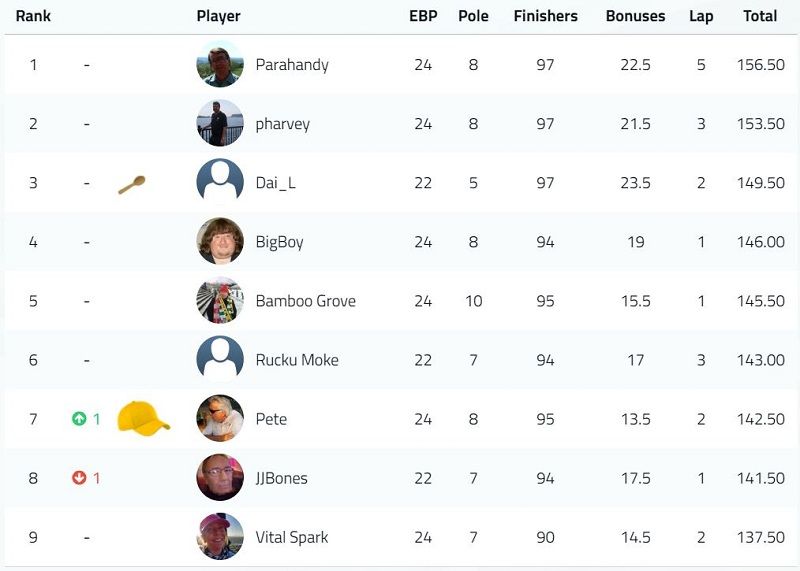Open the JJBones player name link

282,478
